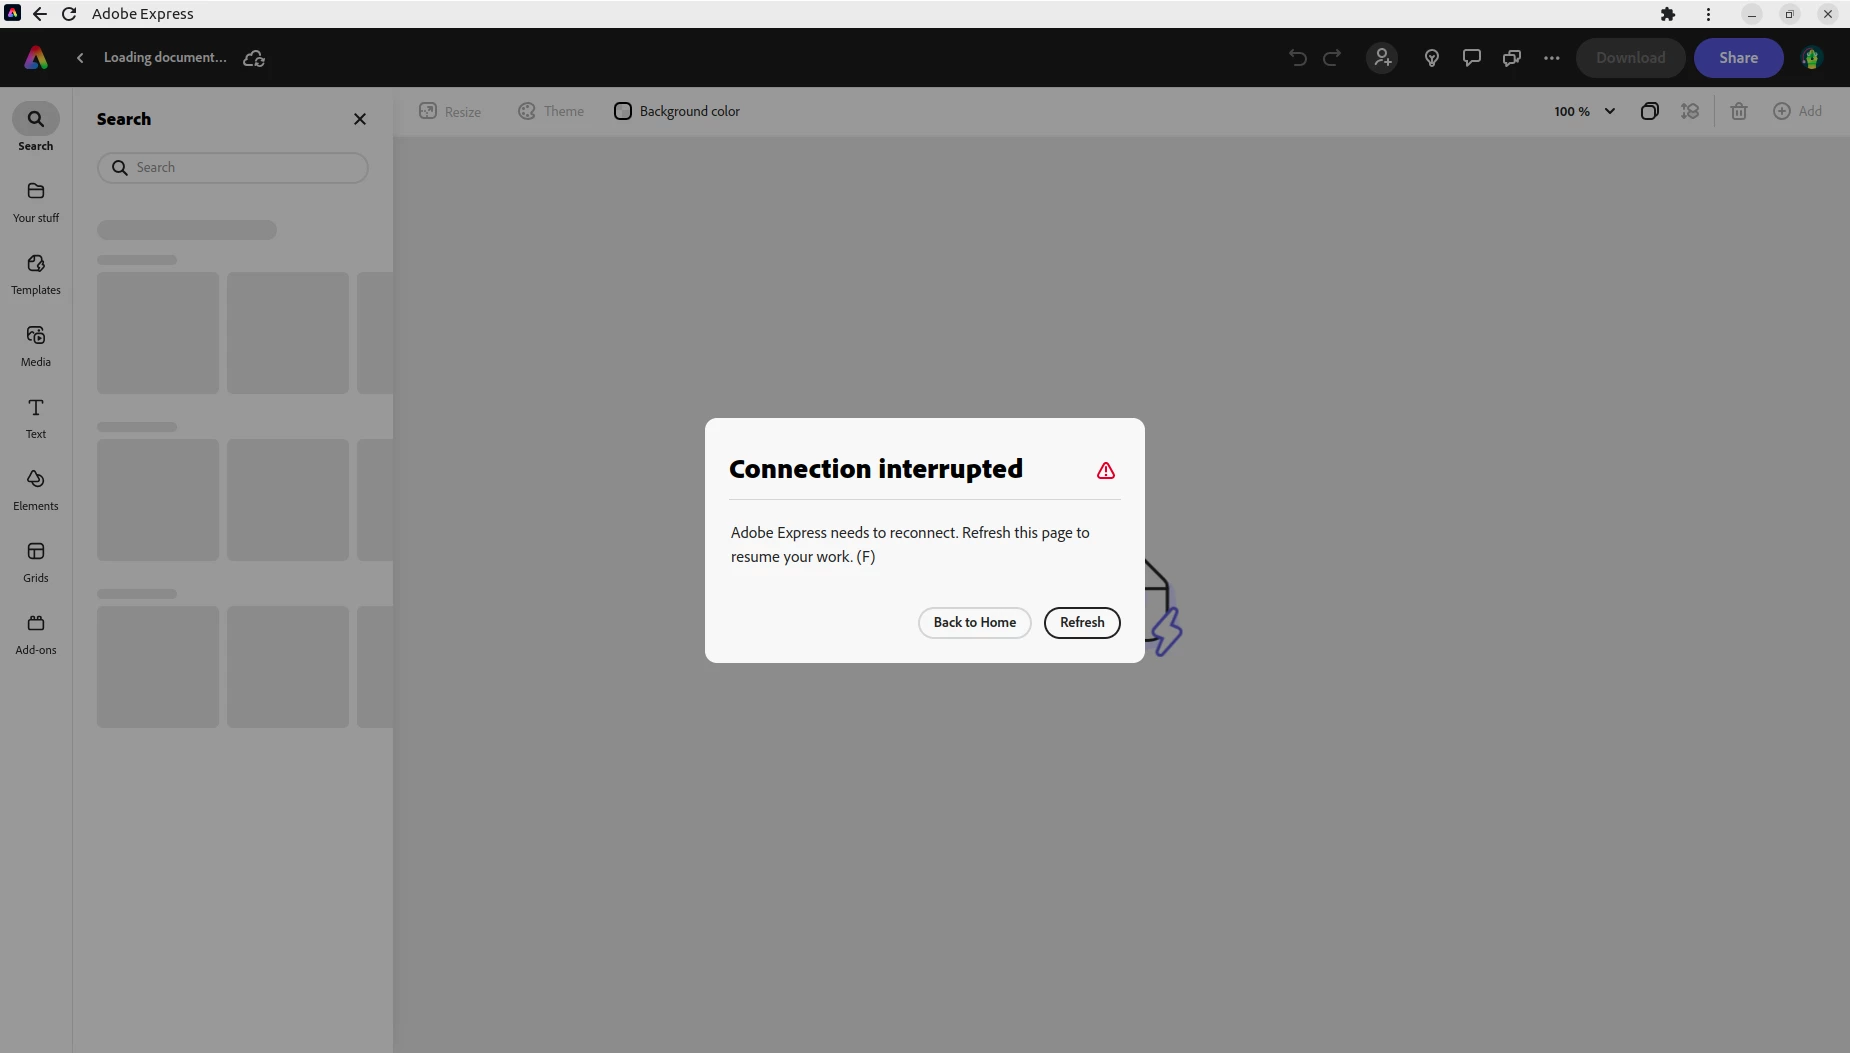
Task: Click the back chevron beside Loading document
Action: tap(80, 58)
